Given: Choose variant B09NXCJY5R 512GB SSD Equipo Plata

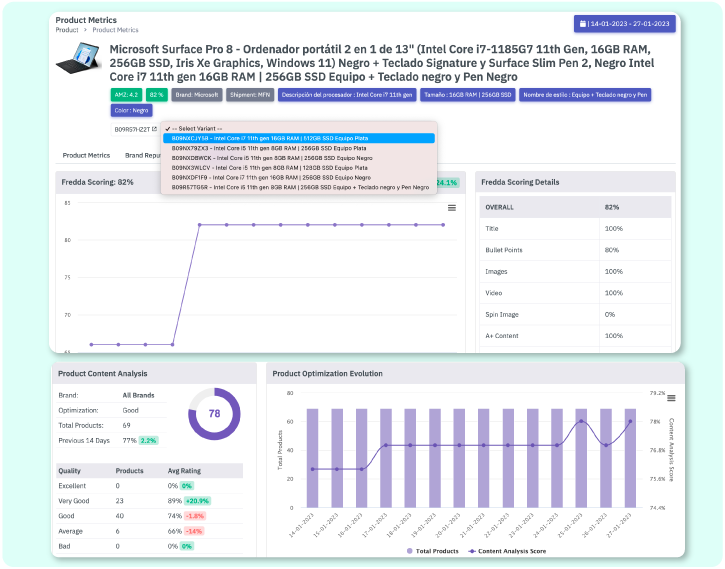Looking at the screenshot, I should 299,138.
